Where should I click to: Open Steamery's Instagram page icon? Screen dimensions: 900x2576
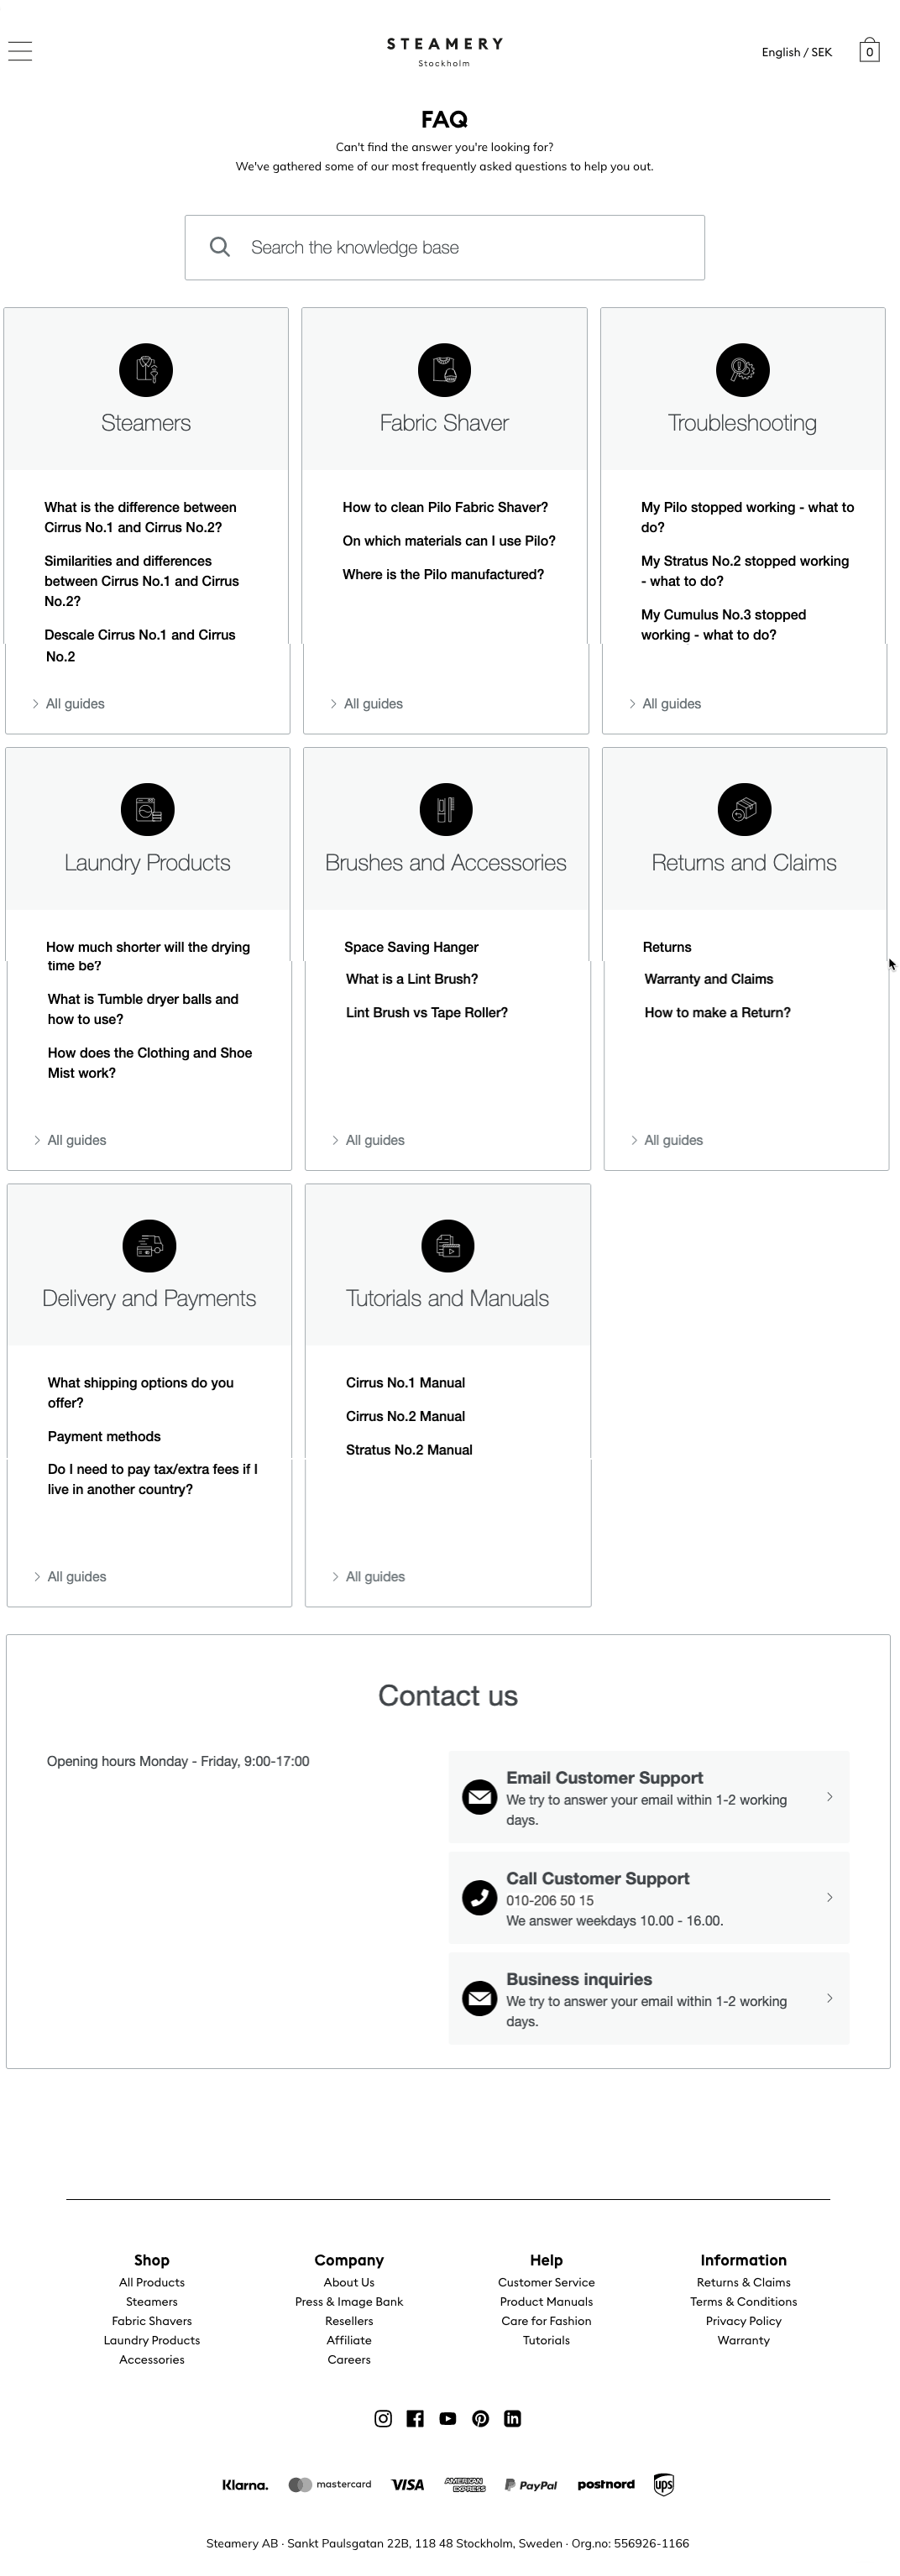[x=383, y=2418]
